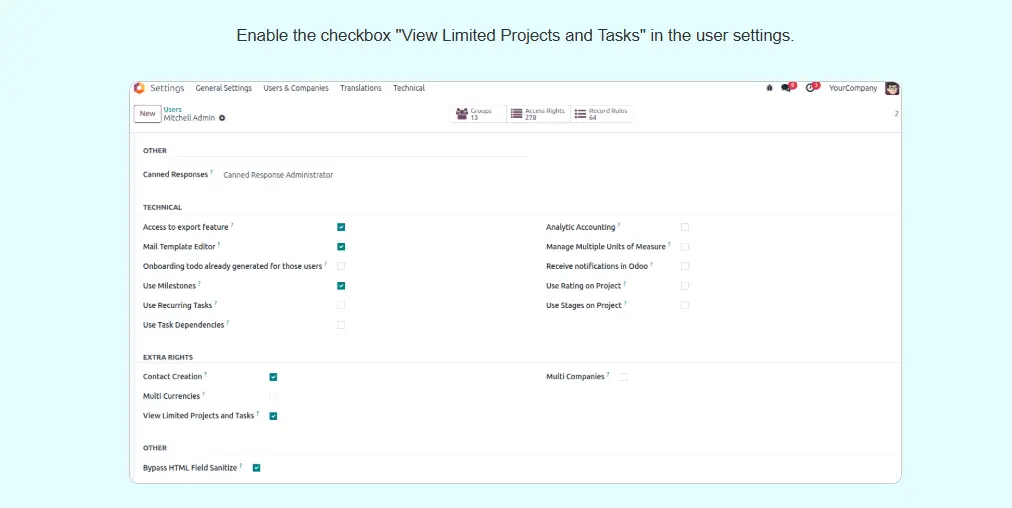This screenshot has height=508, width=1012.
Task: Click the New button
Action: [x=147, y=114]
